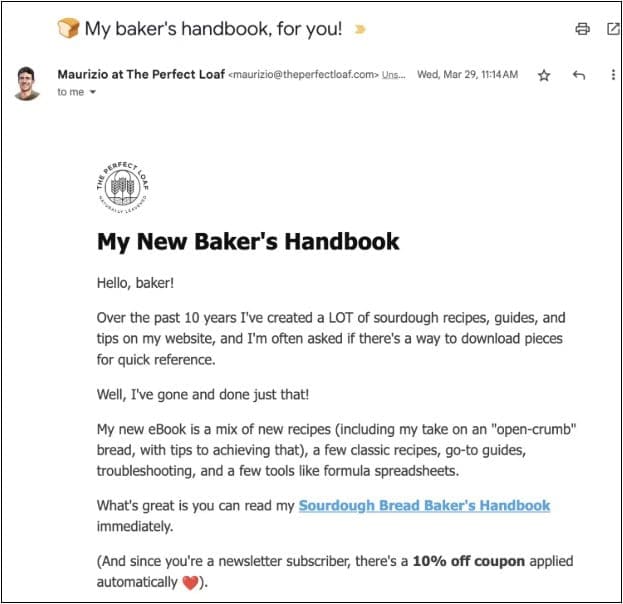Viewport: 623px width, 604px height.
Task: Open the three-dot More options menu
Action: 611,75
